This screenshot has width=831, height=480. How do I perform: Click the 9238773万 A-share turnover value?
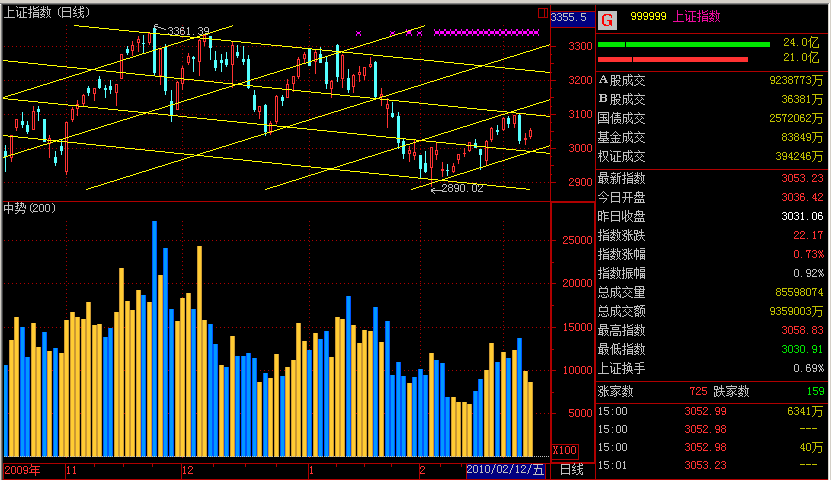(x=796, y=81)
